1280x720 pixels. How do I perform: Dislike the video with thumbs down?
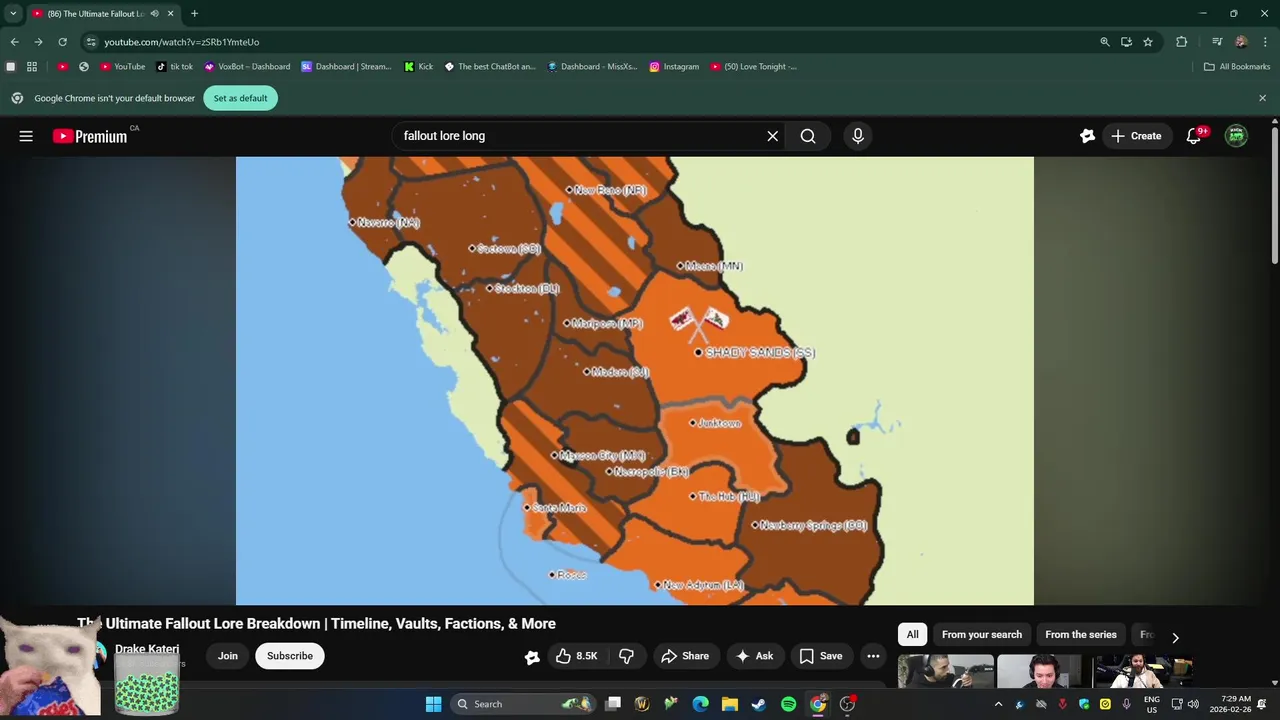(x=626, y=656)
